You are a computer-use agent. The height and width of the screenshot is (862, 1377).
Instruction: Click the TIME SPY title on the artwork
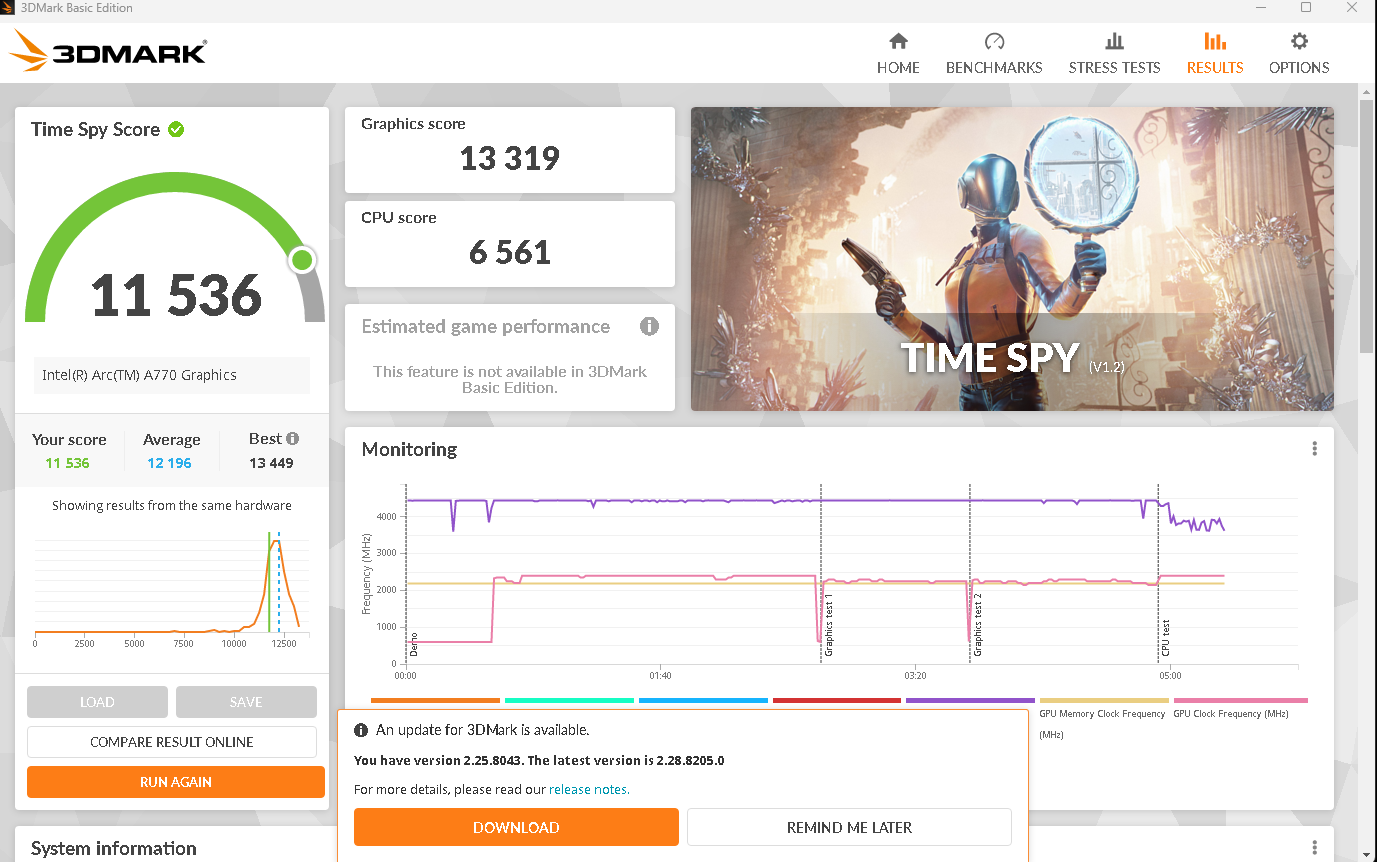(x=990, y=358)
